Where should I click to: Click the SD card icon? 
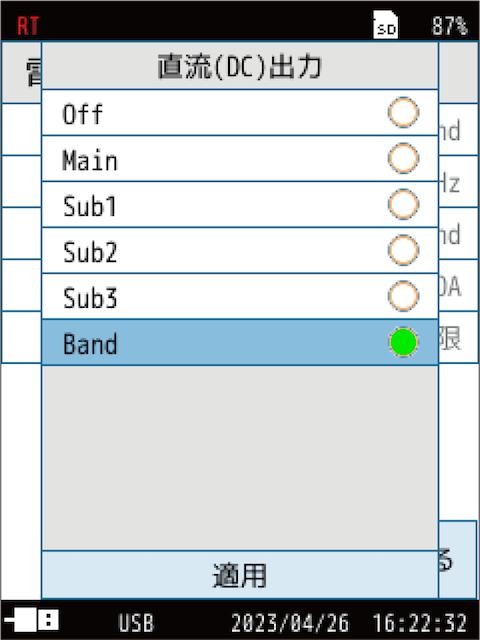click(x=385, y=24)
